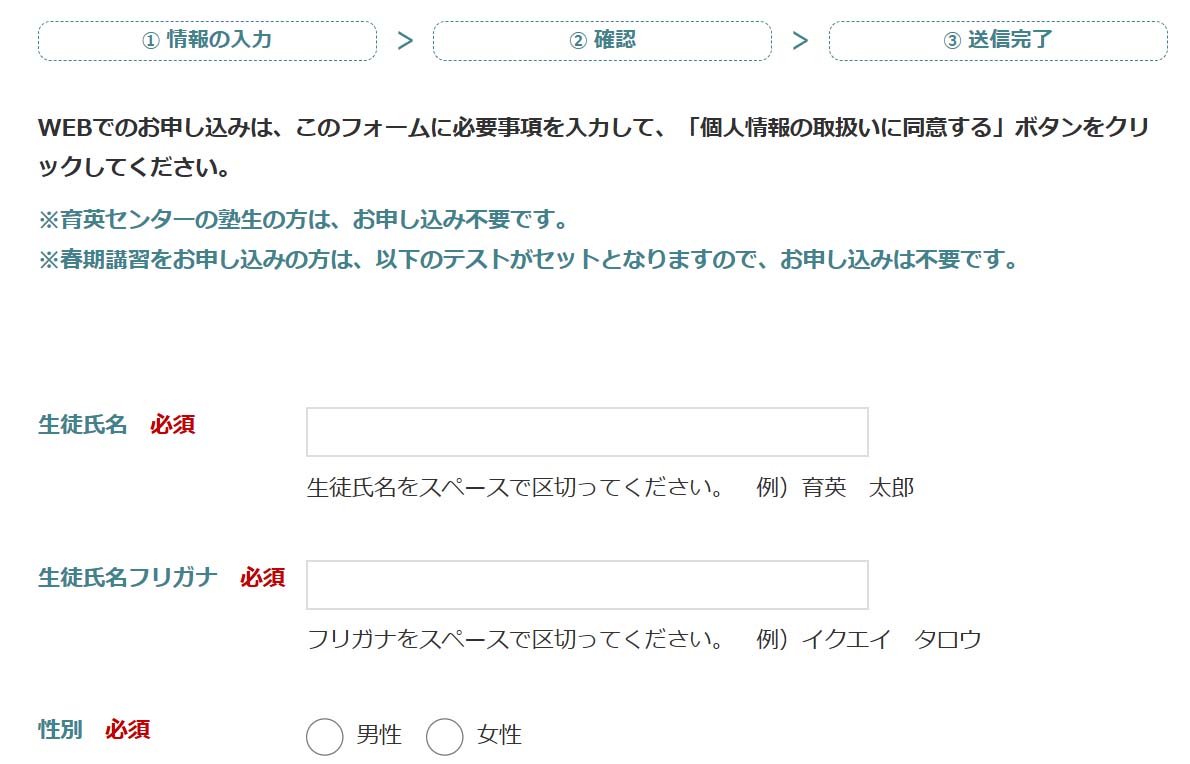Viewport: 1190px width, 764px height.
Task: Select the 男性 radio button
Action: pyautogui.click(x=325, y=737)
